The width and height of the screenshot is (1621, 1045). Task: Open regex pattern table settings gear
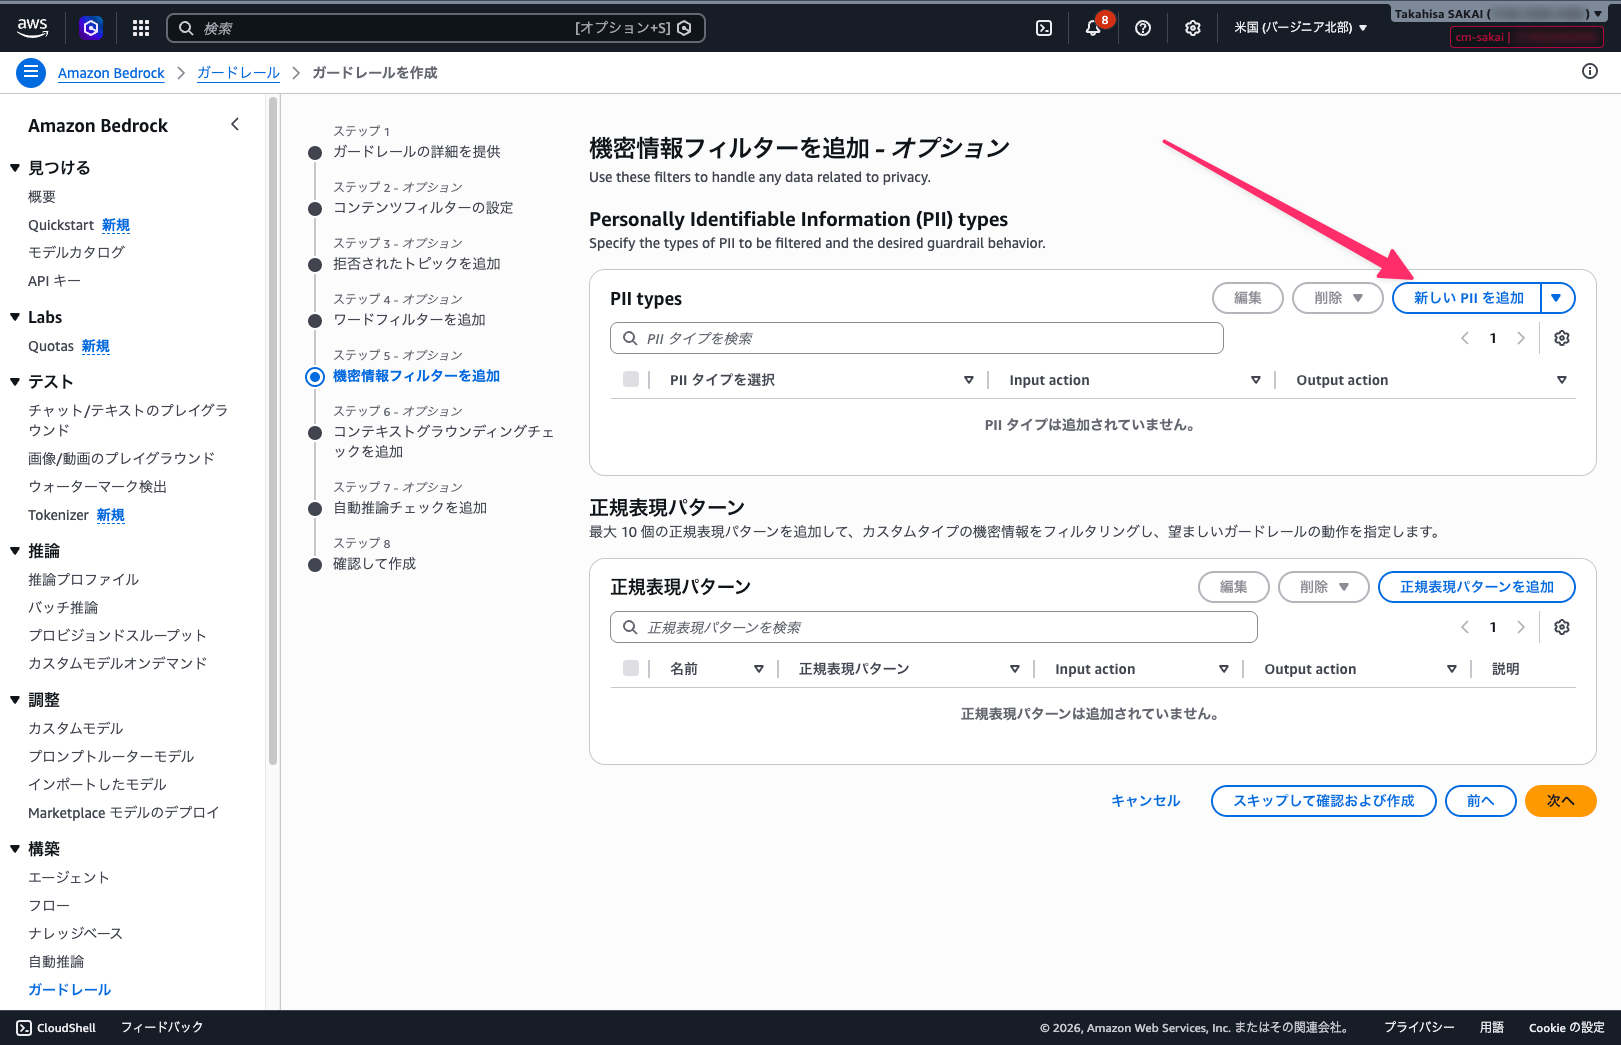click(x=1561, y=627)
